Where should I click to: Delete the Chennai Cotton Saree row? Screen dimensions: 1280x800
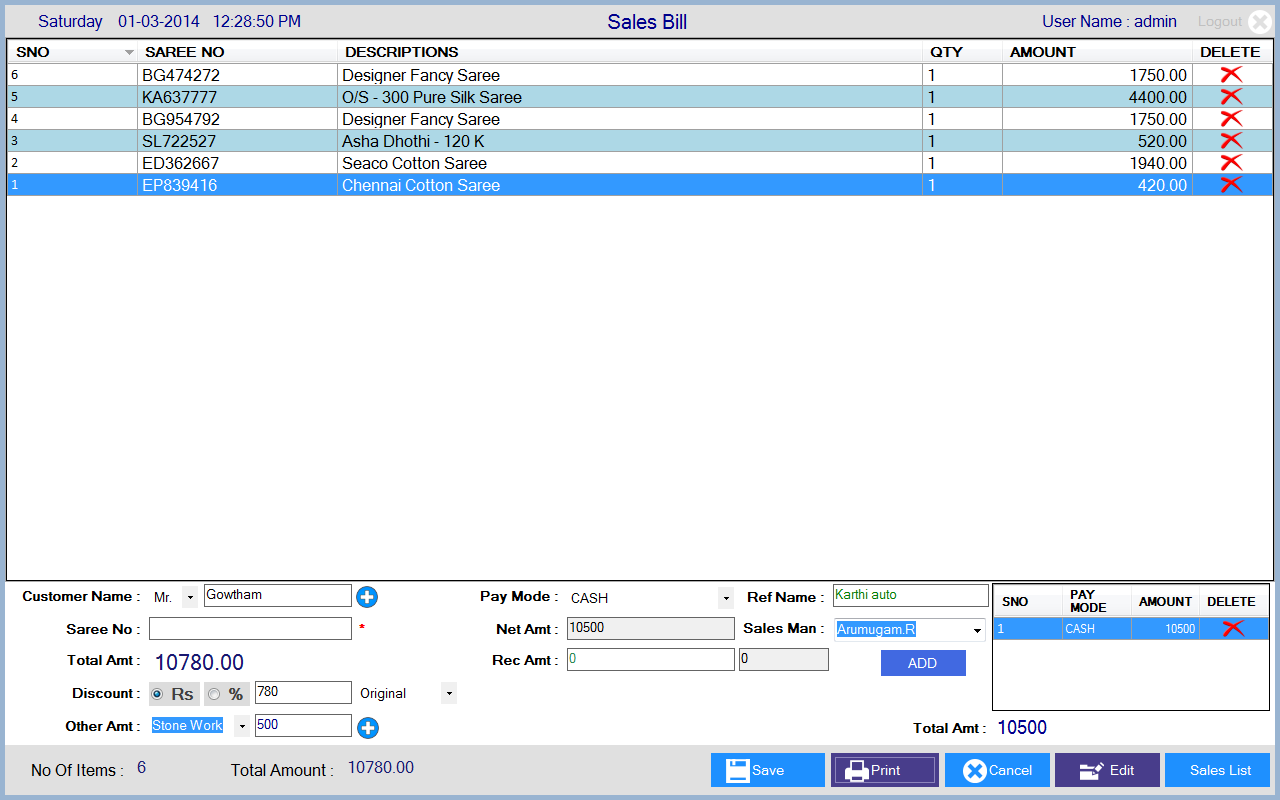pos(1231,185)
